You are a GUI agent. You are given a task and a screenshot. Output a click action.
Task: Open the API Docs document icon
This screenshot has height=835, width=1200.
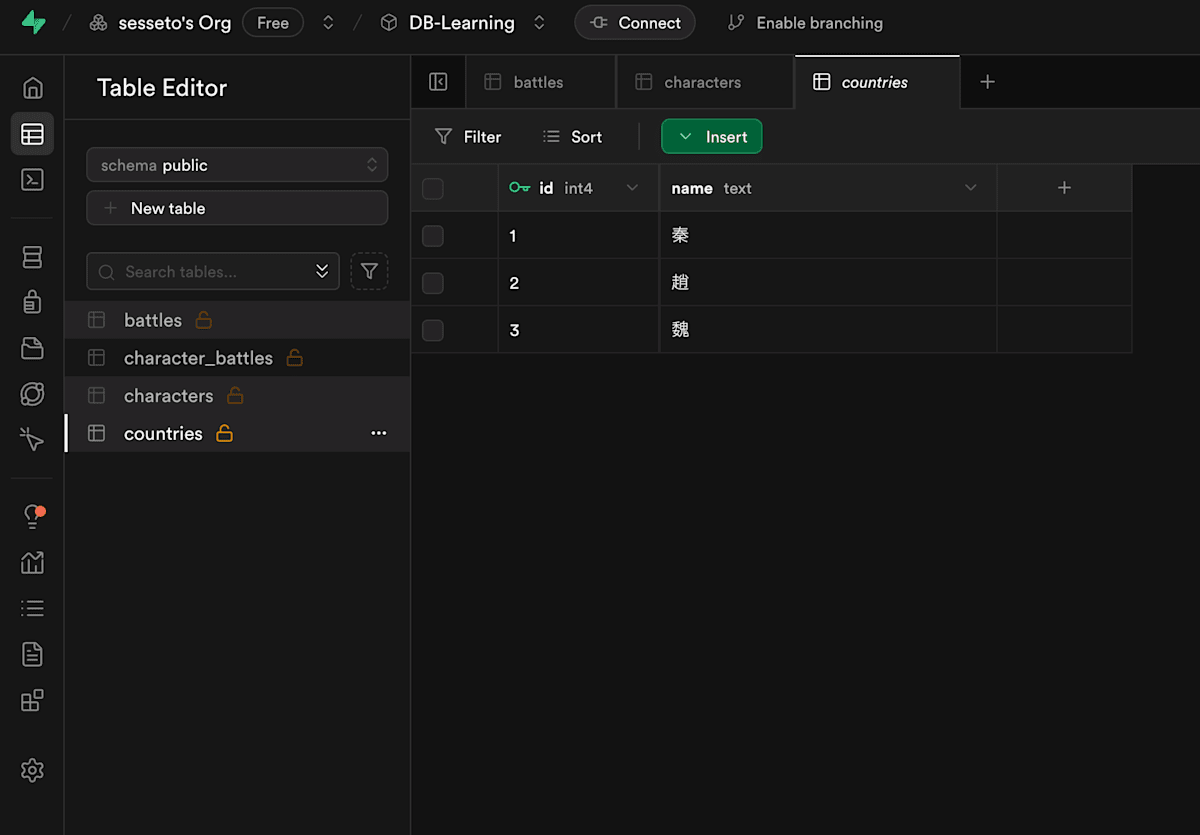tap(32, 654)
